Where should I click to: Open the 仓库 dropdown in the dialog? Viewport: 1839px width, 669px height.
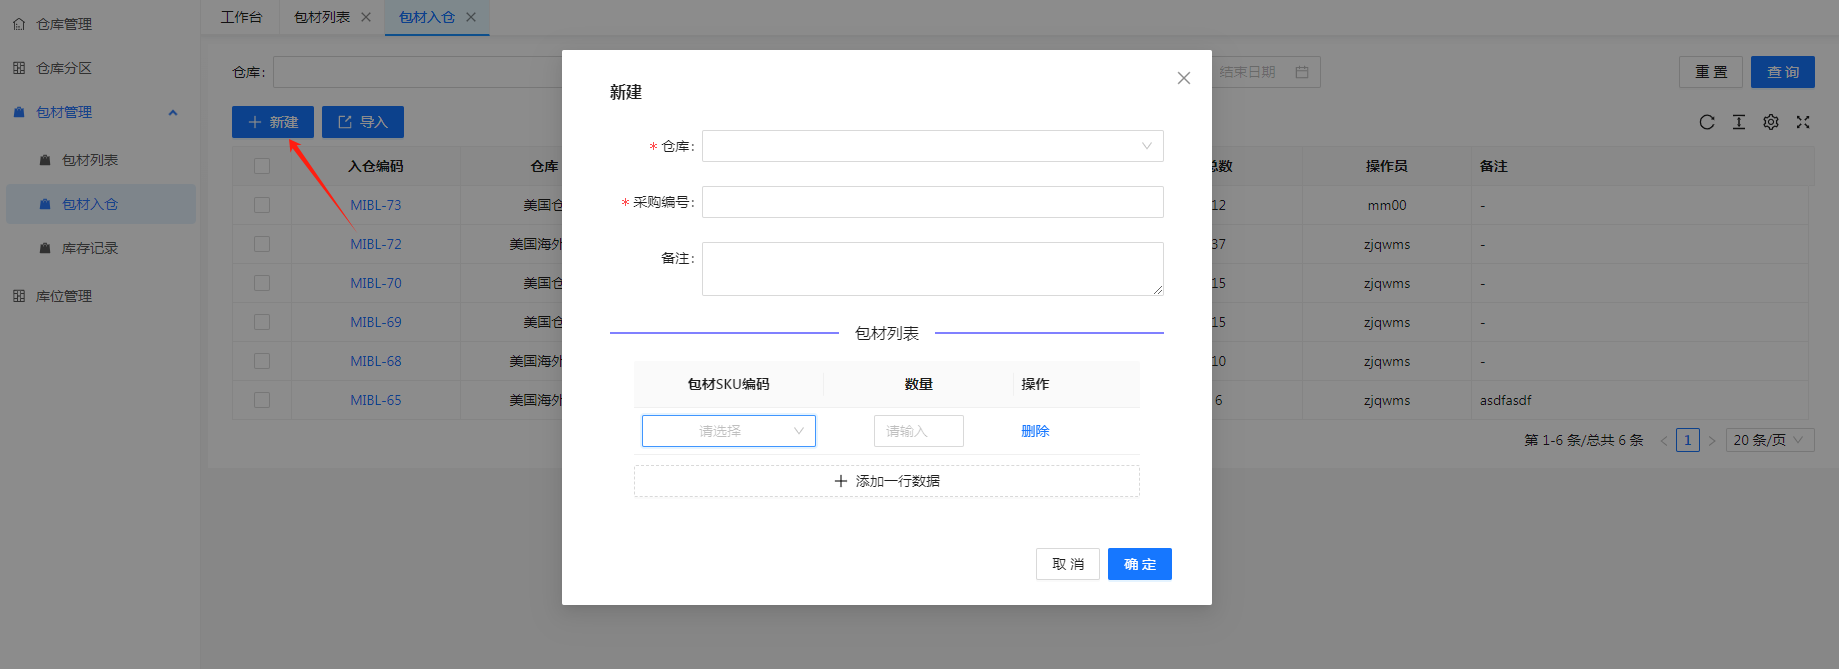pos(932,146)
